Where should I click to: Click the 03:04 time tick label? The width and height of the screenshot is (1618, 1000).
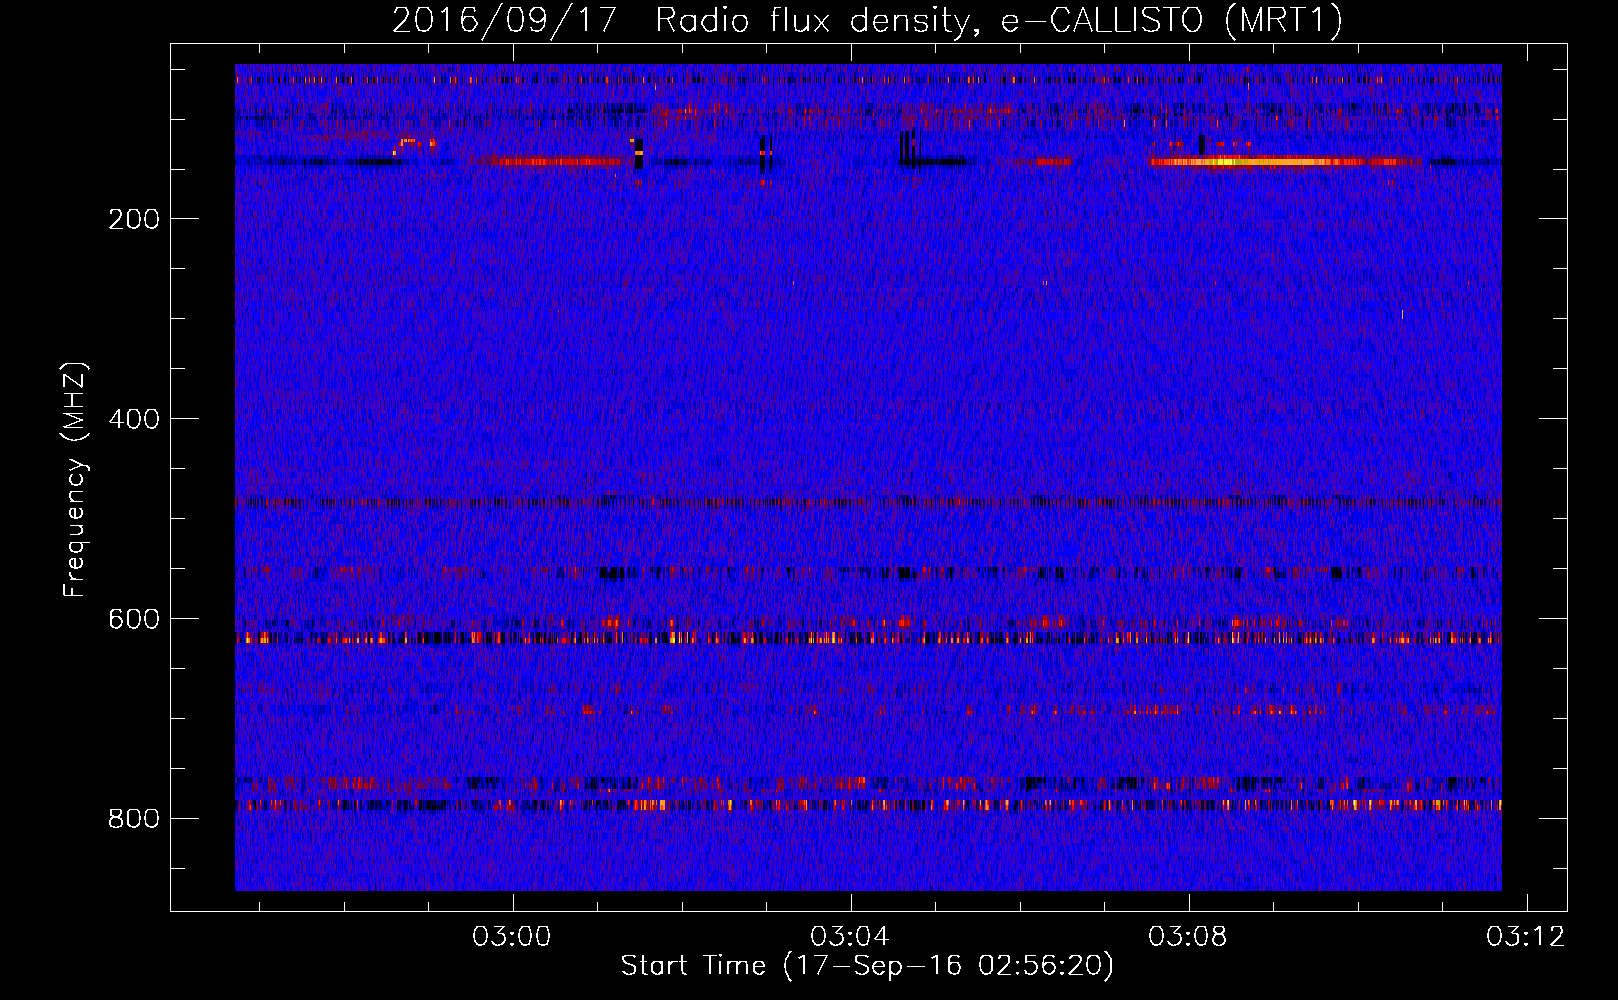pyautogui.click(x=850, y=937)
